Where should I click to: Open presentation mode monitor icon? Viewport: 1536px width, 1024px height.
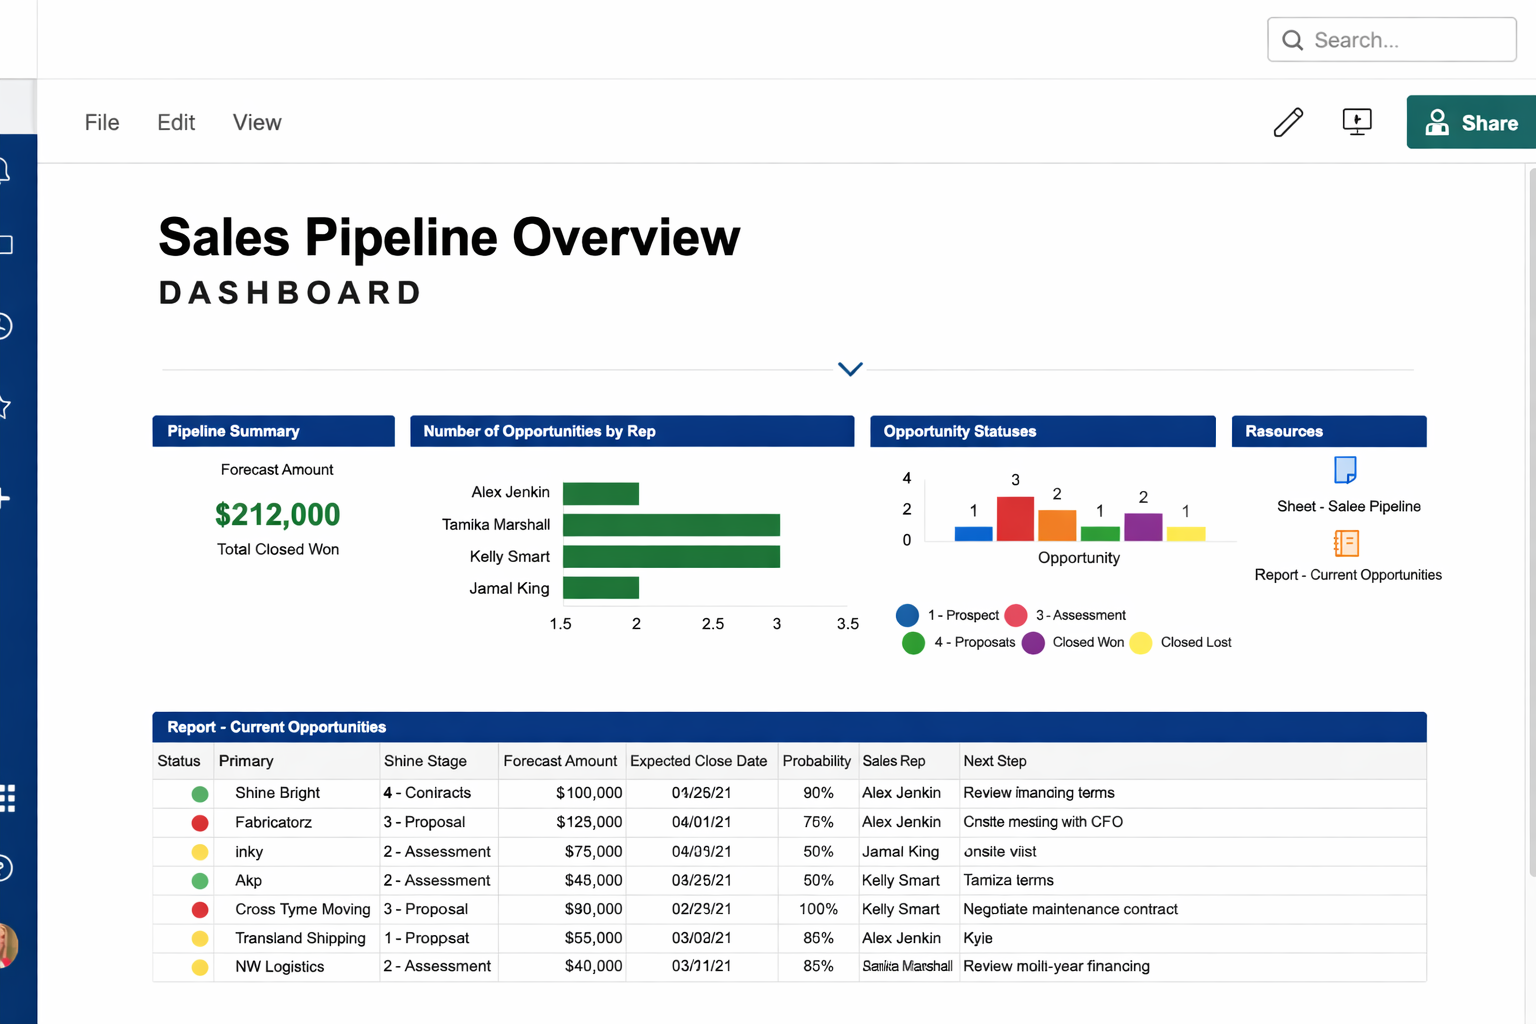pyautogui.click(x=1357, y=122)
